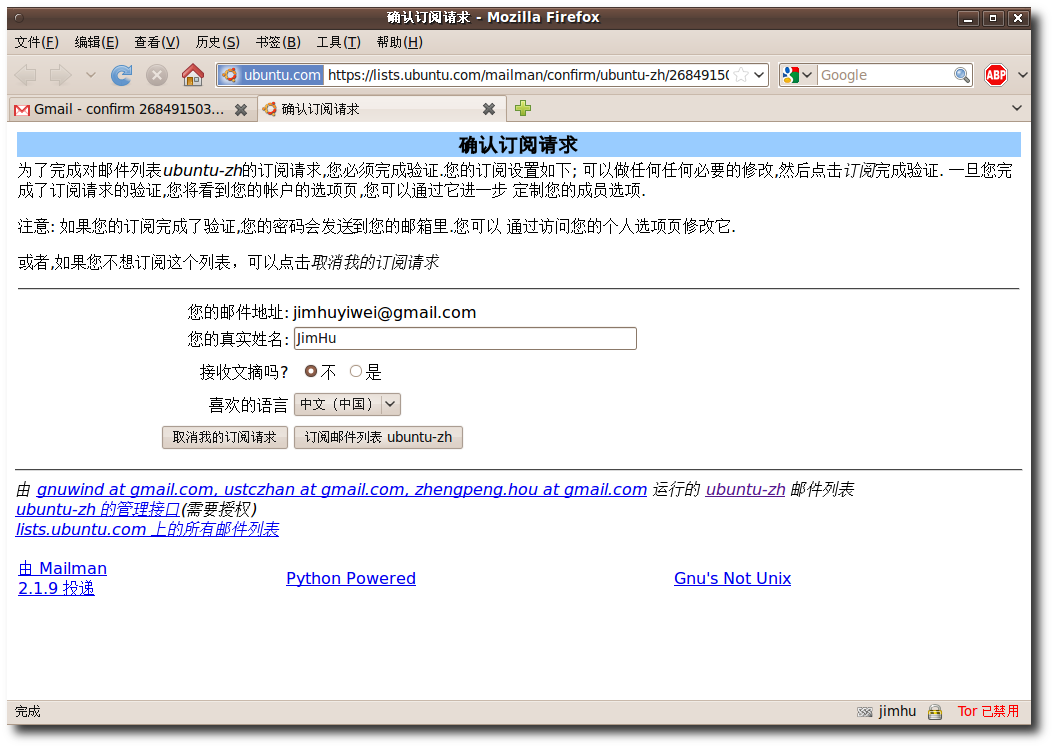The image size is (1054, 748).
Task: Bookmark page with the star icon
Action: [x=741, y=75]
